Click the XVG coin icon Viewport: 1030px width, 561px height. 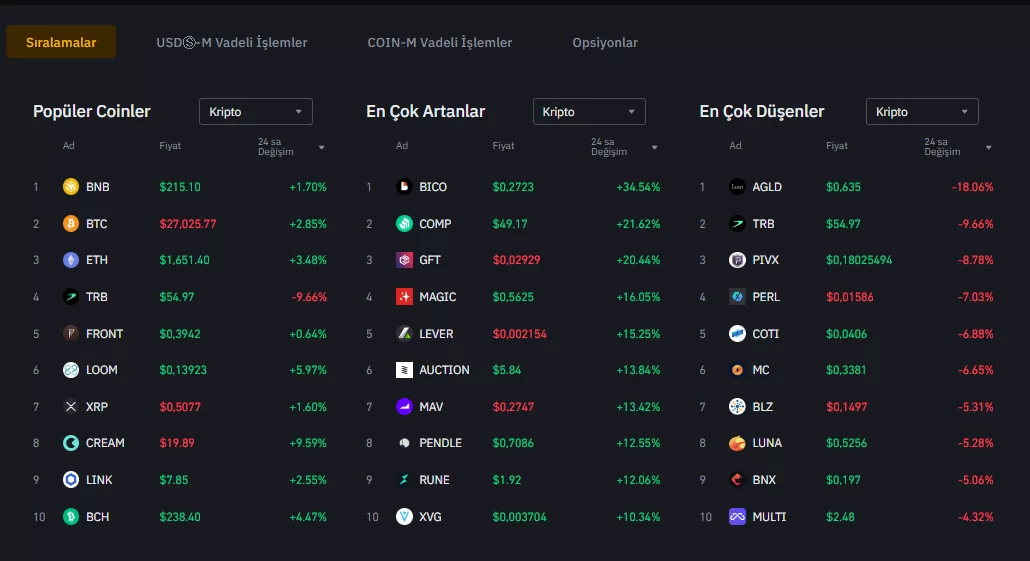click(x=404, y=516)
